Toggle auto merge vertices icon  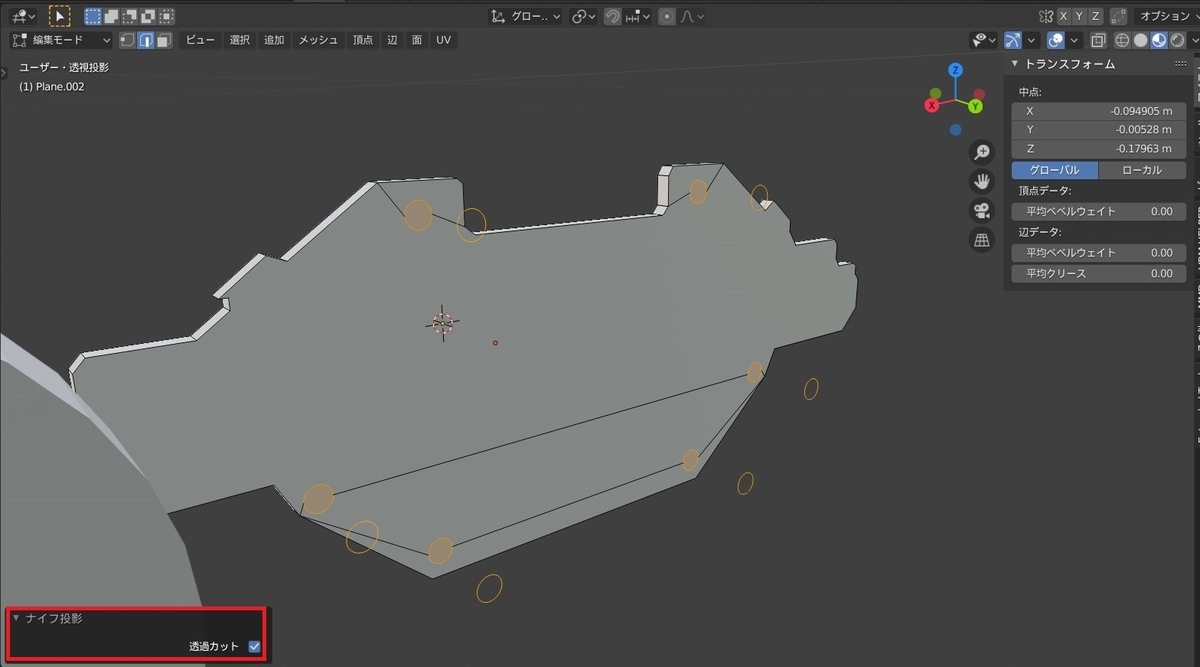[1119, 16]
